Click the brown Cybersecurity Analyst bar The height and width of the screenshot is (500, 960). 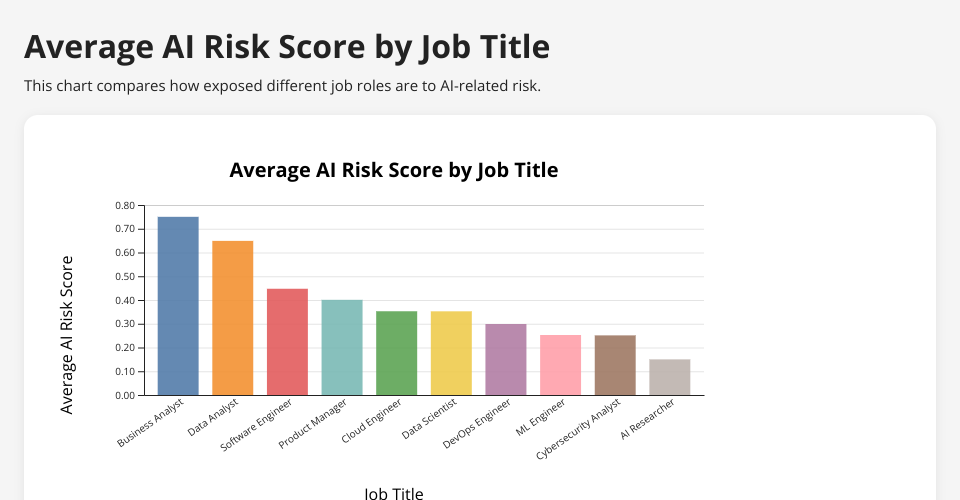click(615, 365)
